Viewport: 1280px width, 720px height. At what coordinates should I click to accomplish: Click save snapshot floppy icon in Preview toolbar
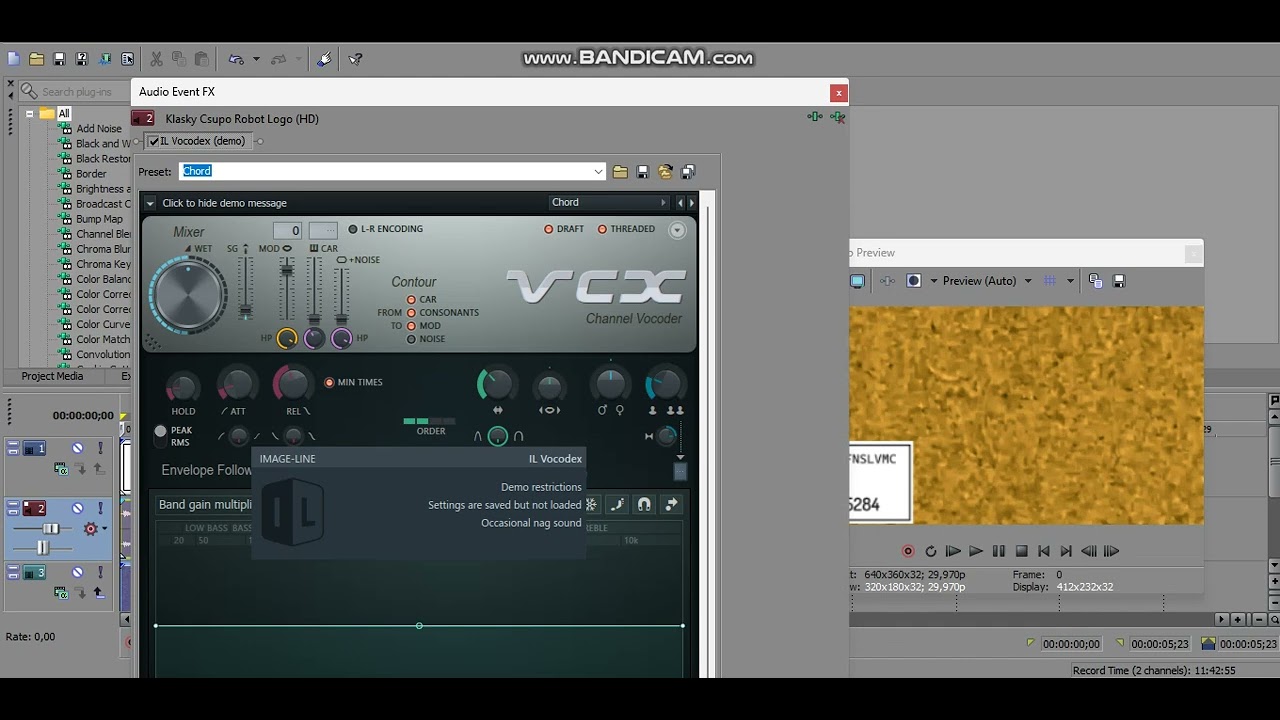1119,281
